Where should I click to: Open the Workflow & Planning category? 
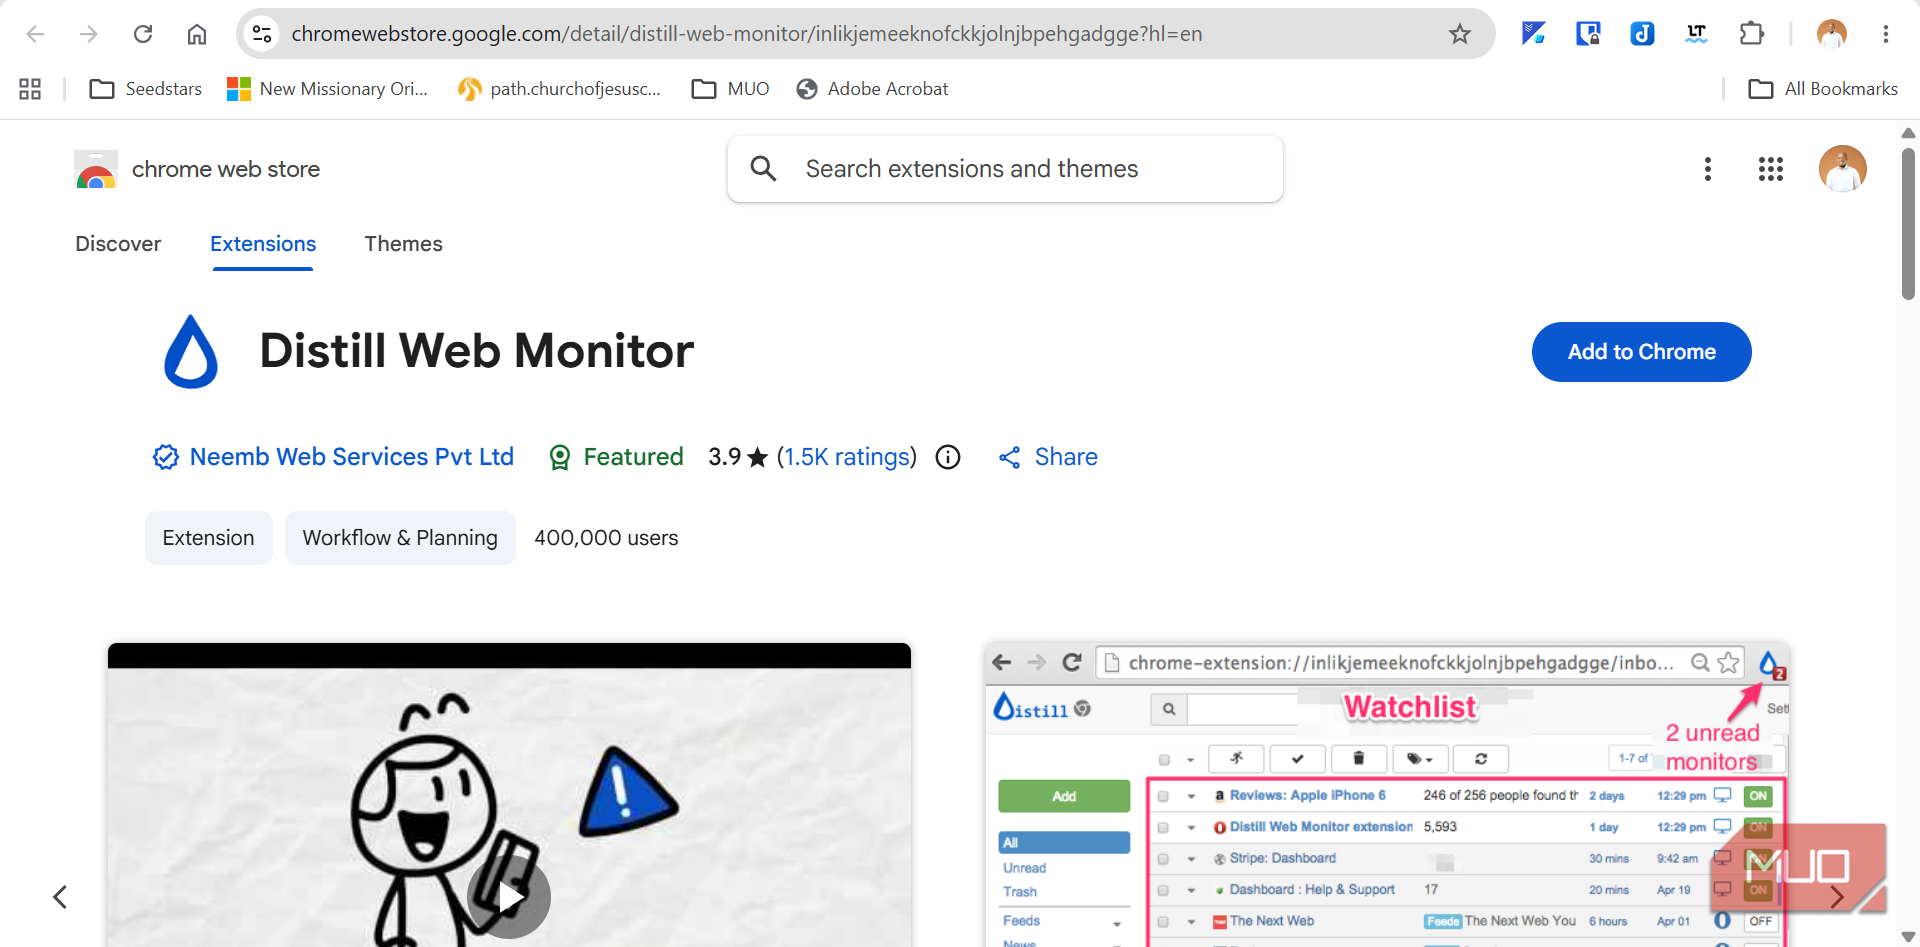coord(400,538)
